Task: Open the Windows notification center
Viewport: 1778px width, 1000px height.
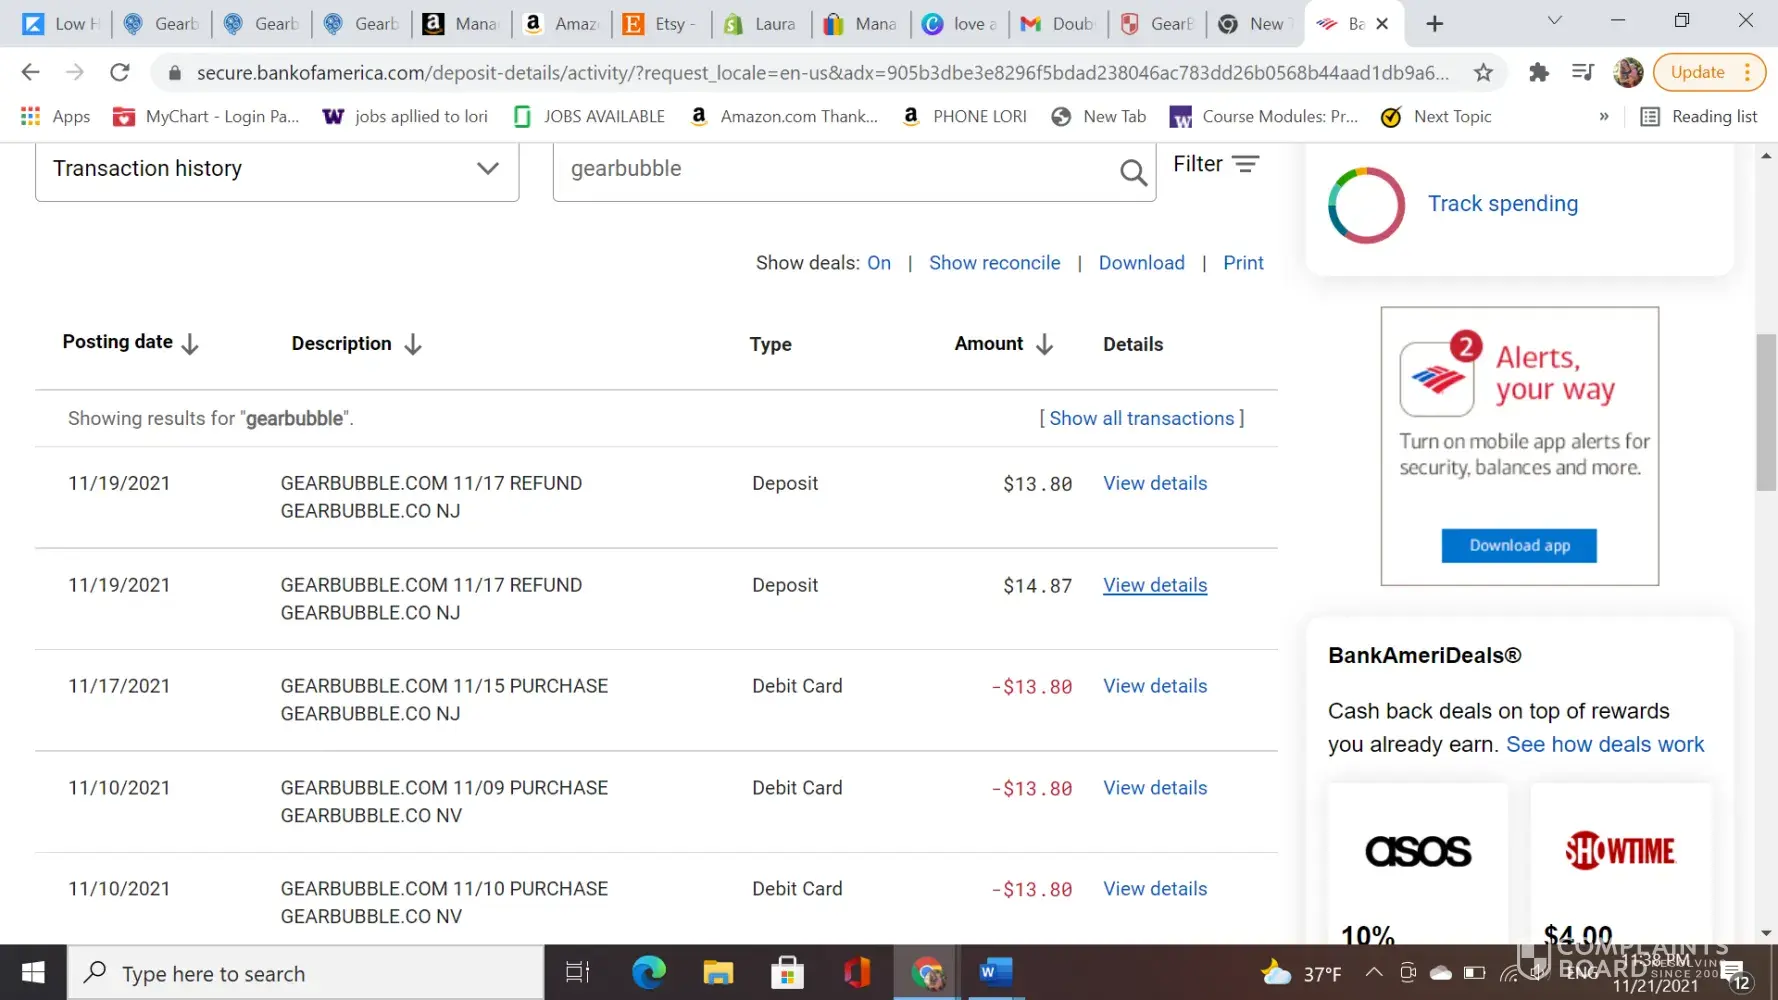Action: [x=1733, y=973]
